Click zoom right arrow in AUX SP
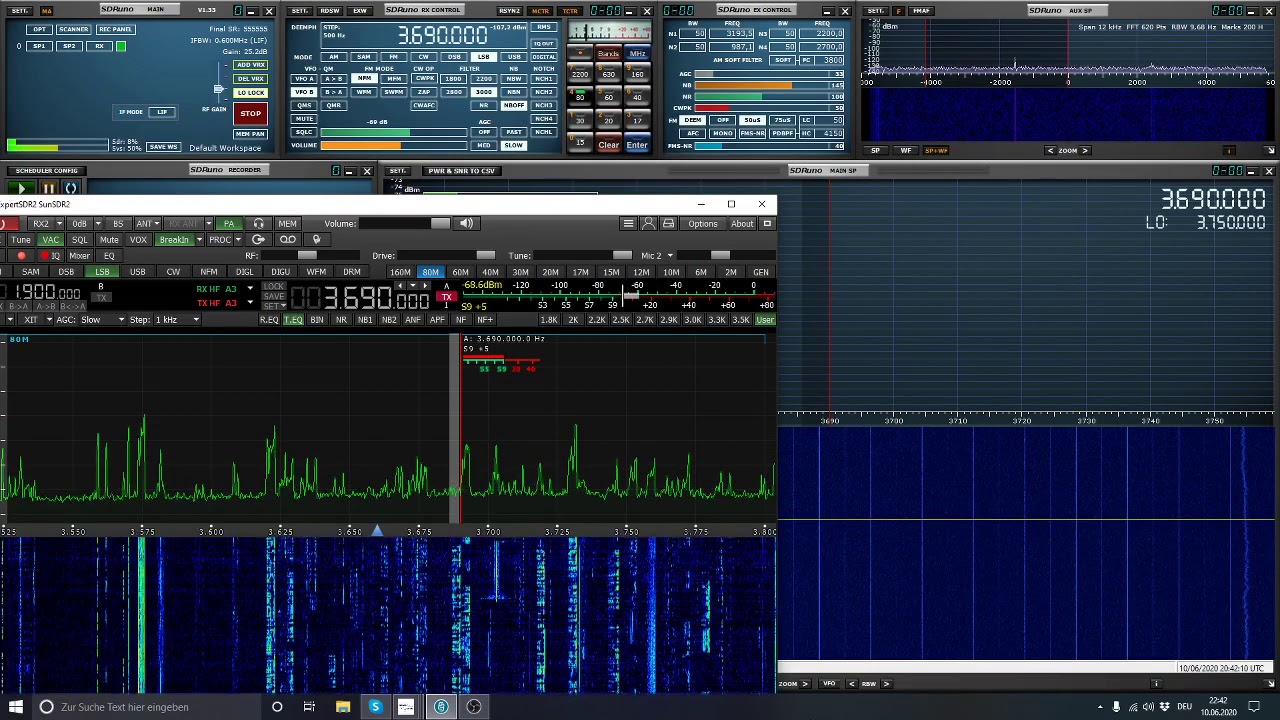 [x=1086, y=150]
